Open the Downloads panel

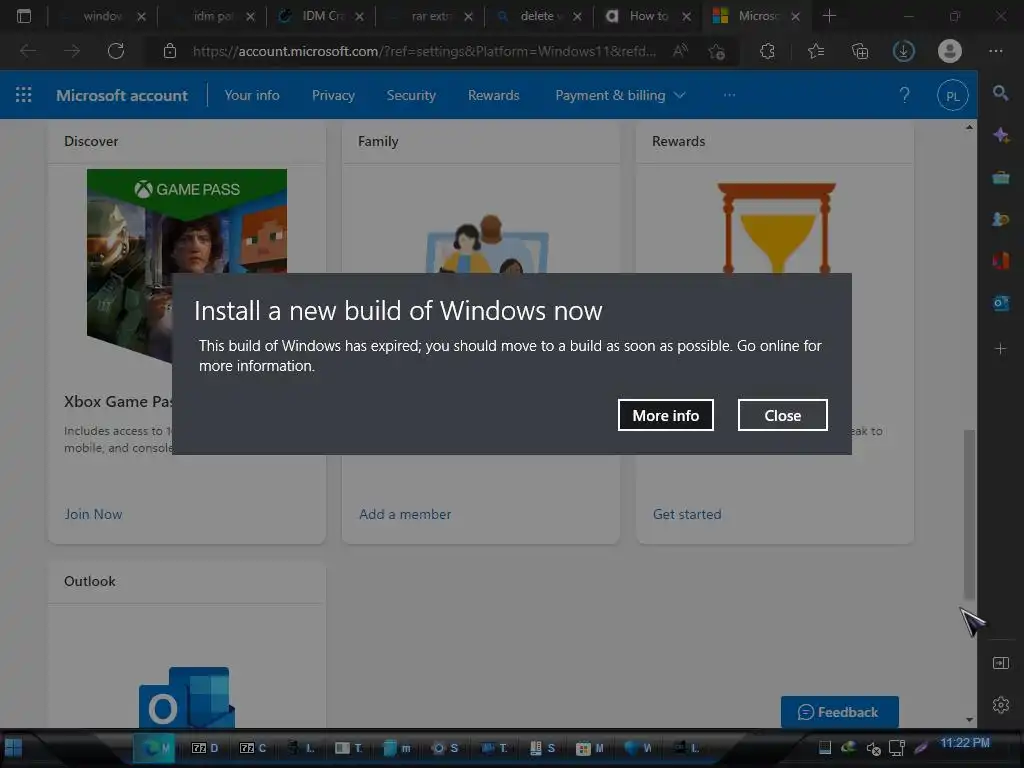coord(904,51)
